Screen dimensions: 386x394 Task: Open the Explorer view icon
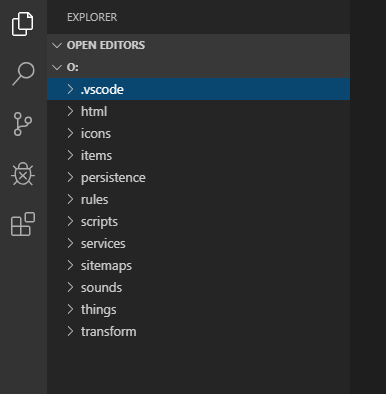pyautogui.click(x=23, y=24)
